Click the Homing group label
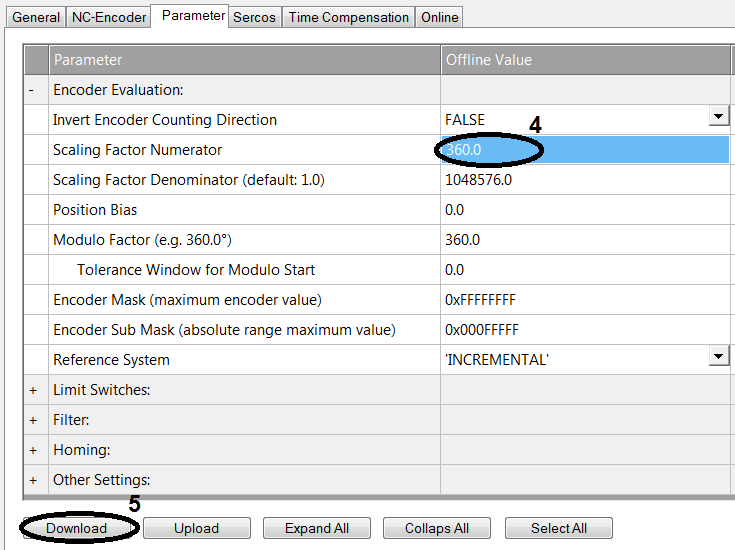Image resolution: width=735 pixels, height=550 pixels. point(82,450)
